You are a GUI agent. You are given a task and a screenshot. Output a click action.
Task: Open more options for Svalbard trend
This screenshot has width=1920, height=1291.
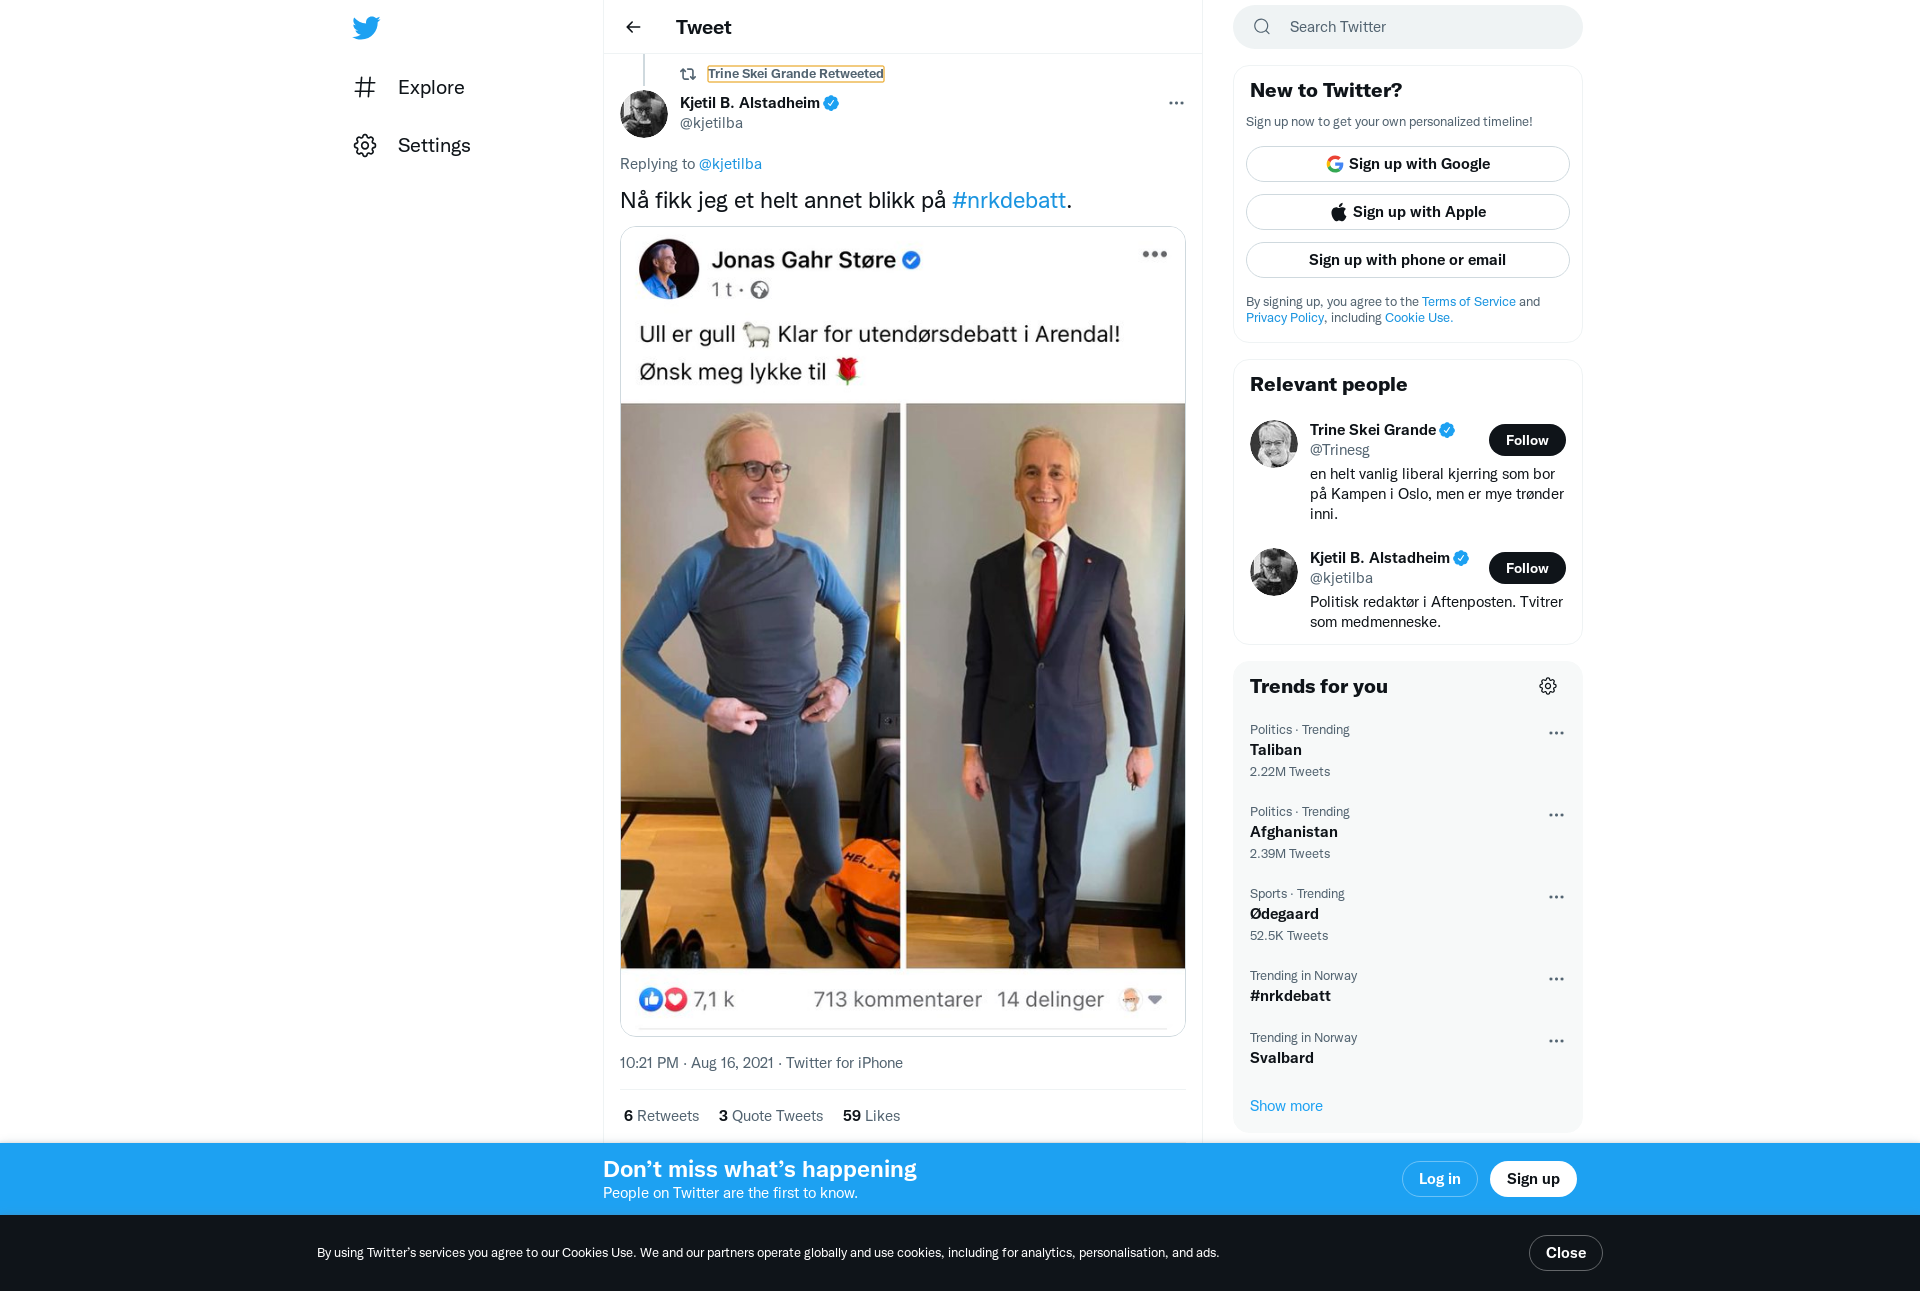coord(1556,1041)
